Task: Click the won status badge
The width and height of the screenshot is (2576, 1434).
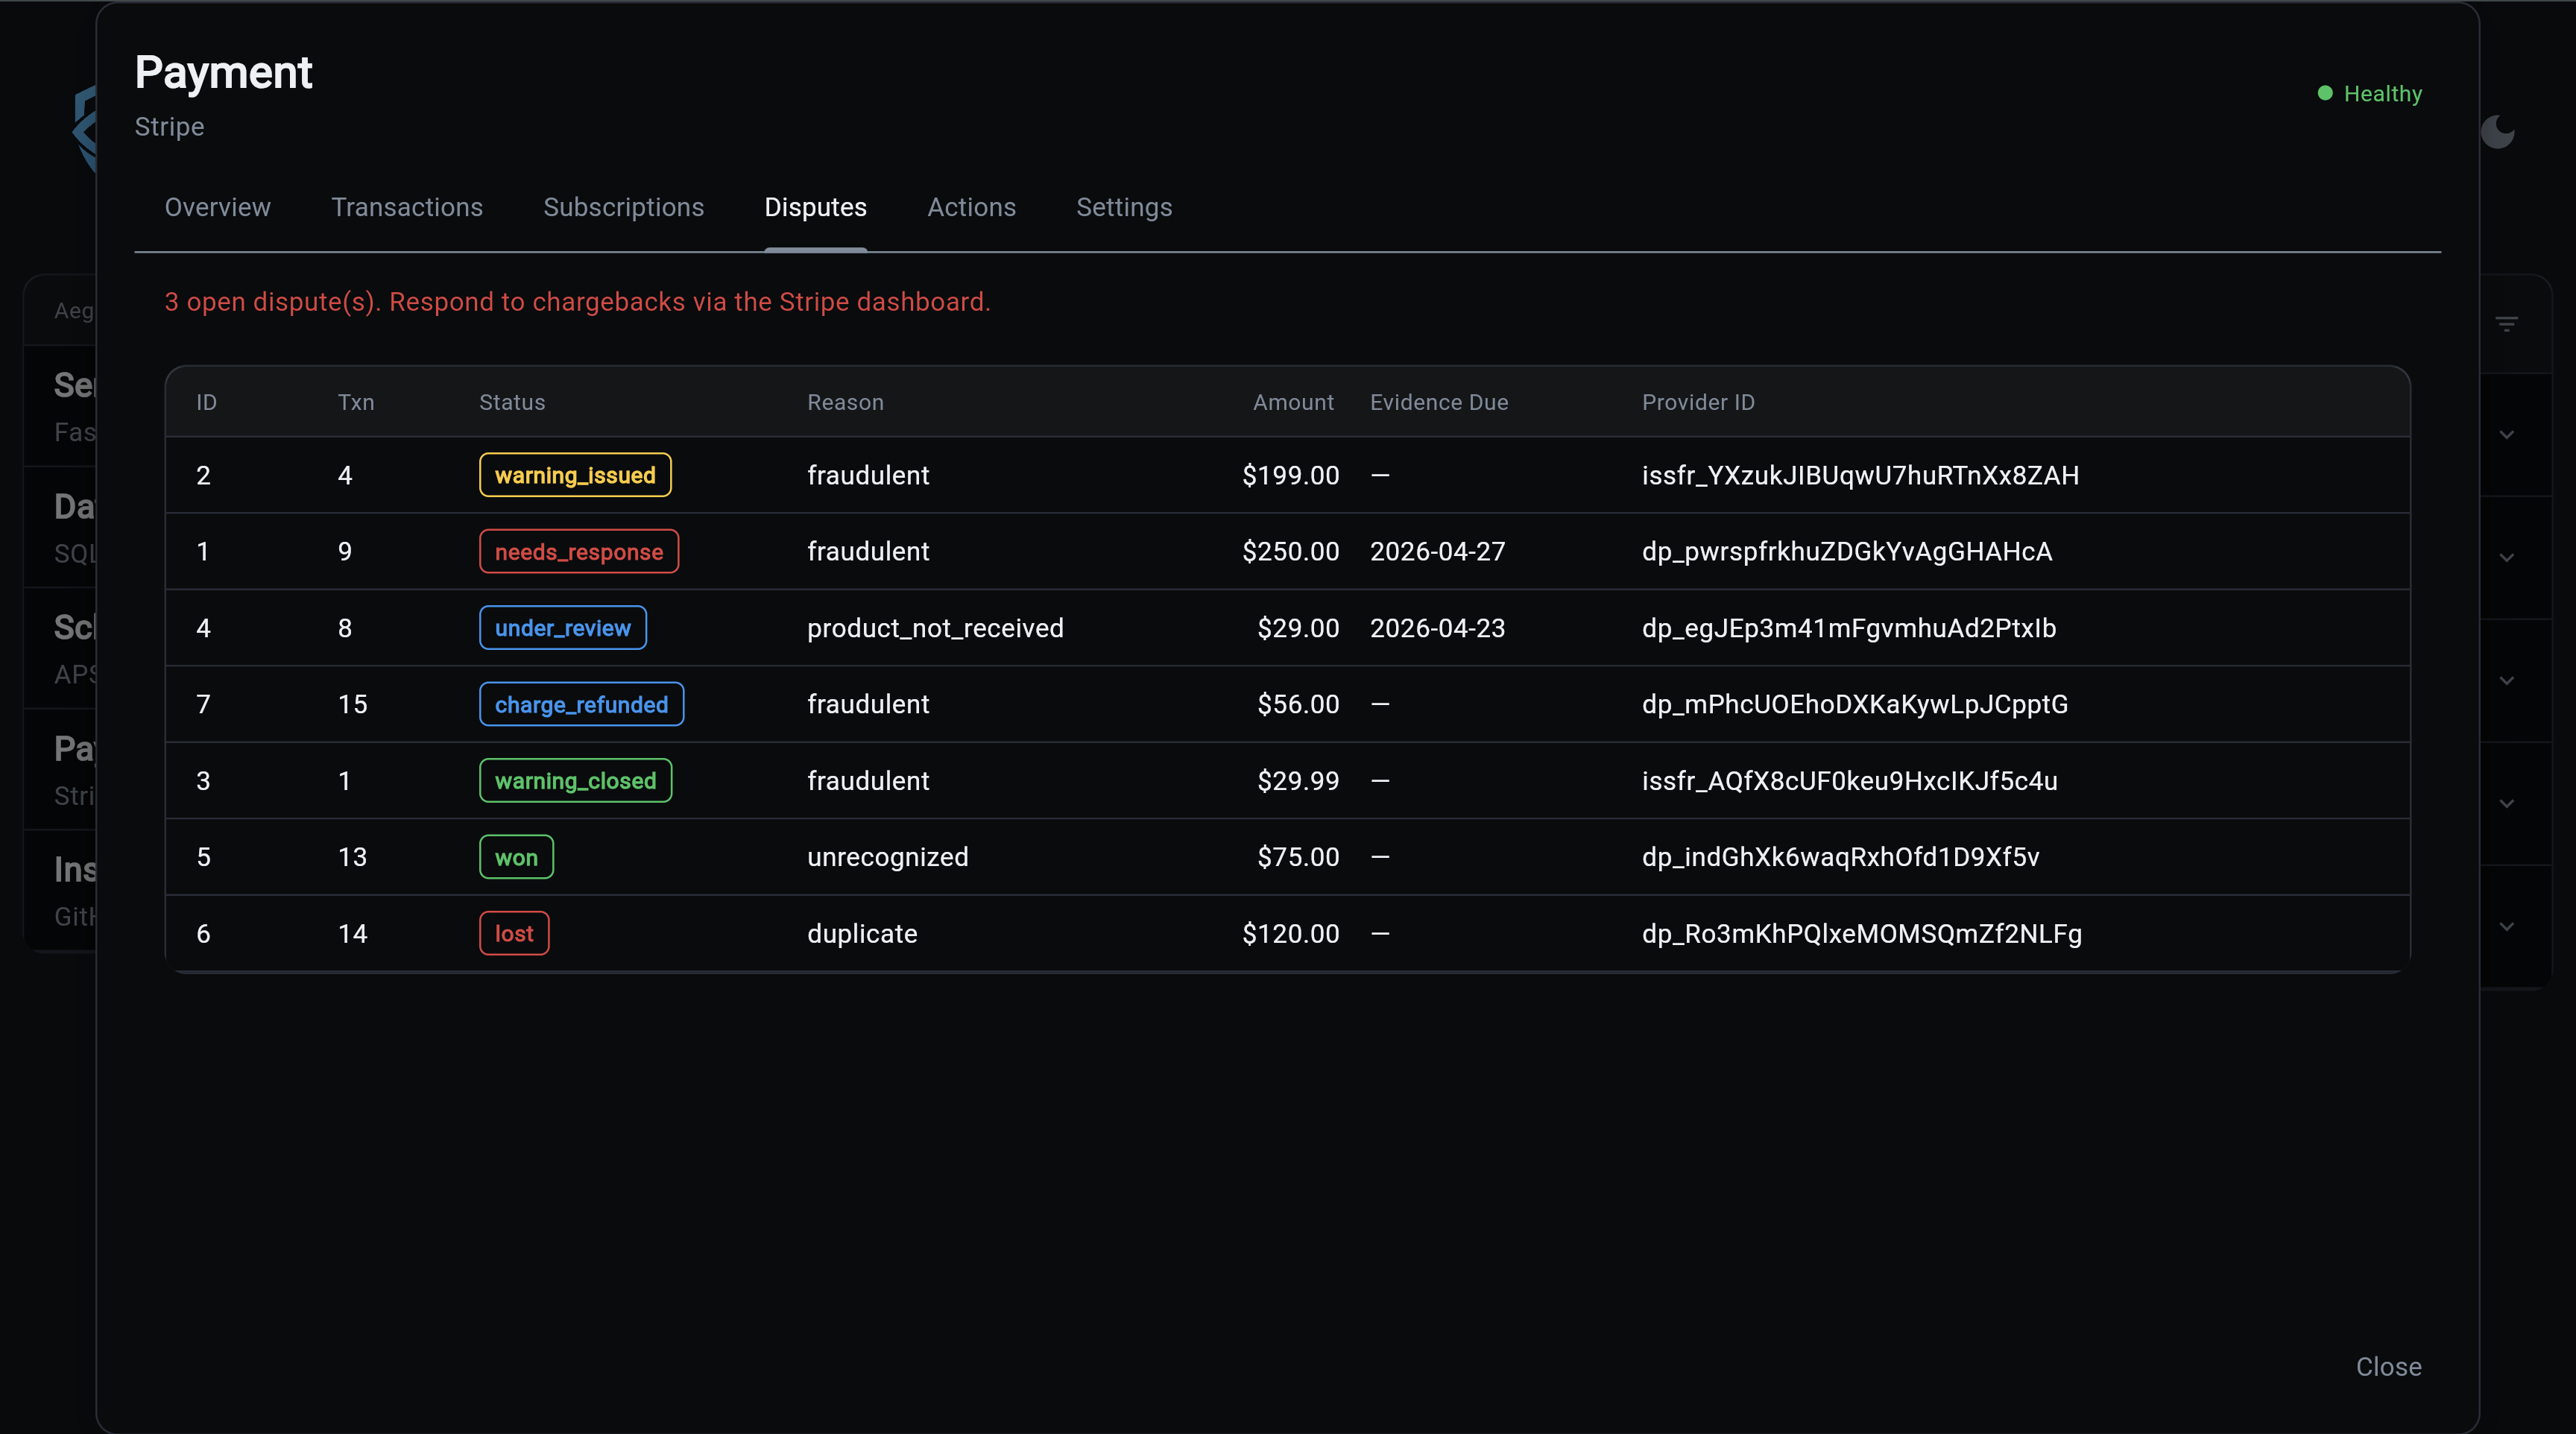Action: 516,858
